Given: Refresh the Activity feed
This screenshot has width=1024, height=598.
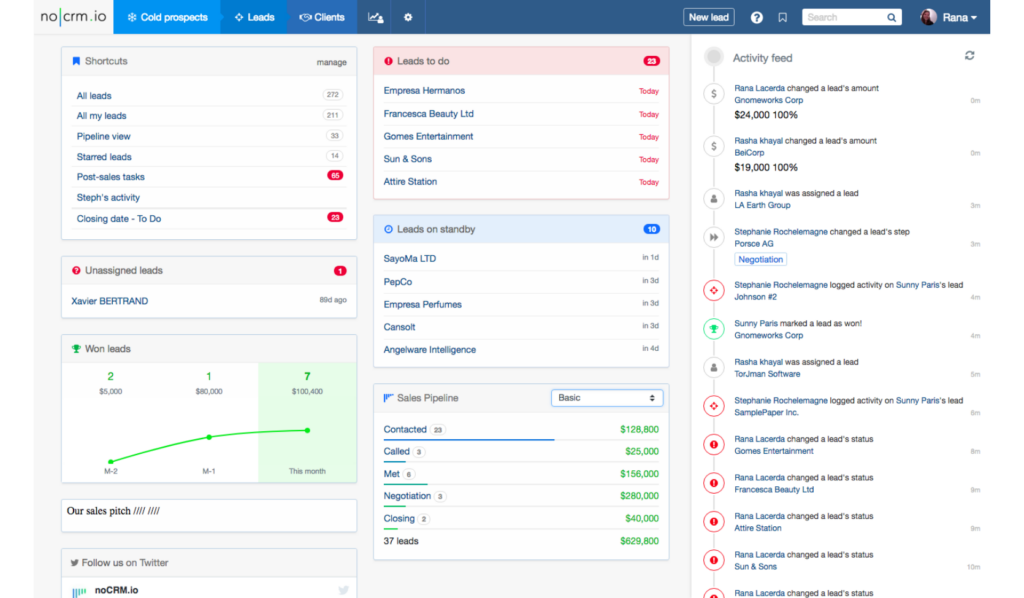Looking at the screenshot, I should [970, 56].
